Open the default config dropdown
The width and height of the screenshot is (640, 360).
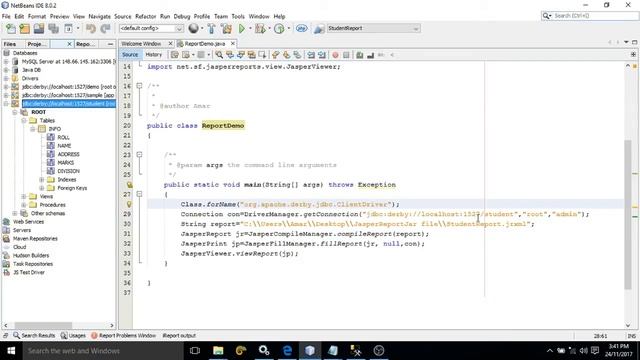tap(151, 29)
